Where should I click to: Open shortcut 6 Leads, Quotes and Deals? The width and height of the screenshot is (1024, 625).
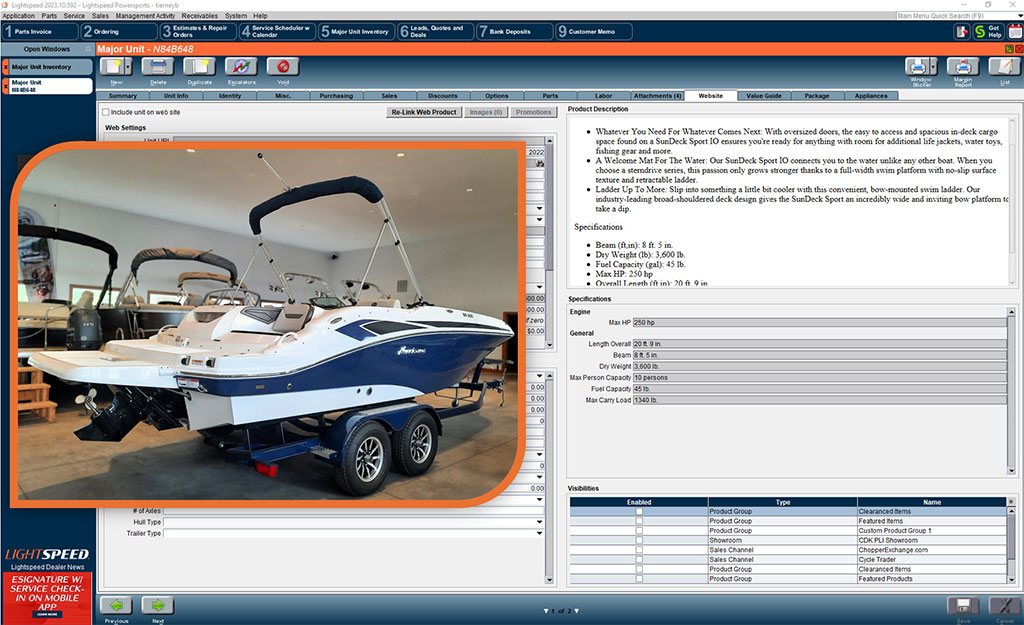pyautogui.click(x=436, y=31)
